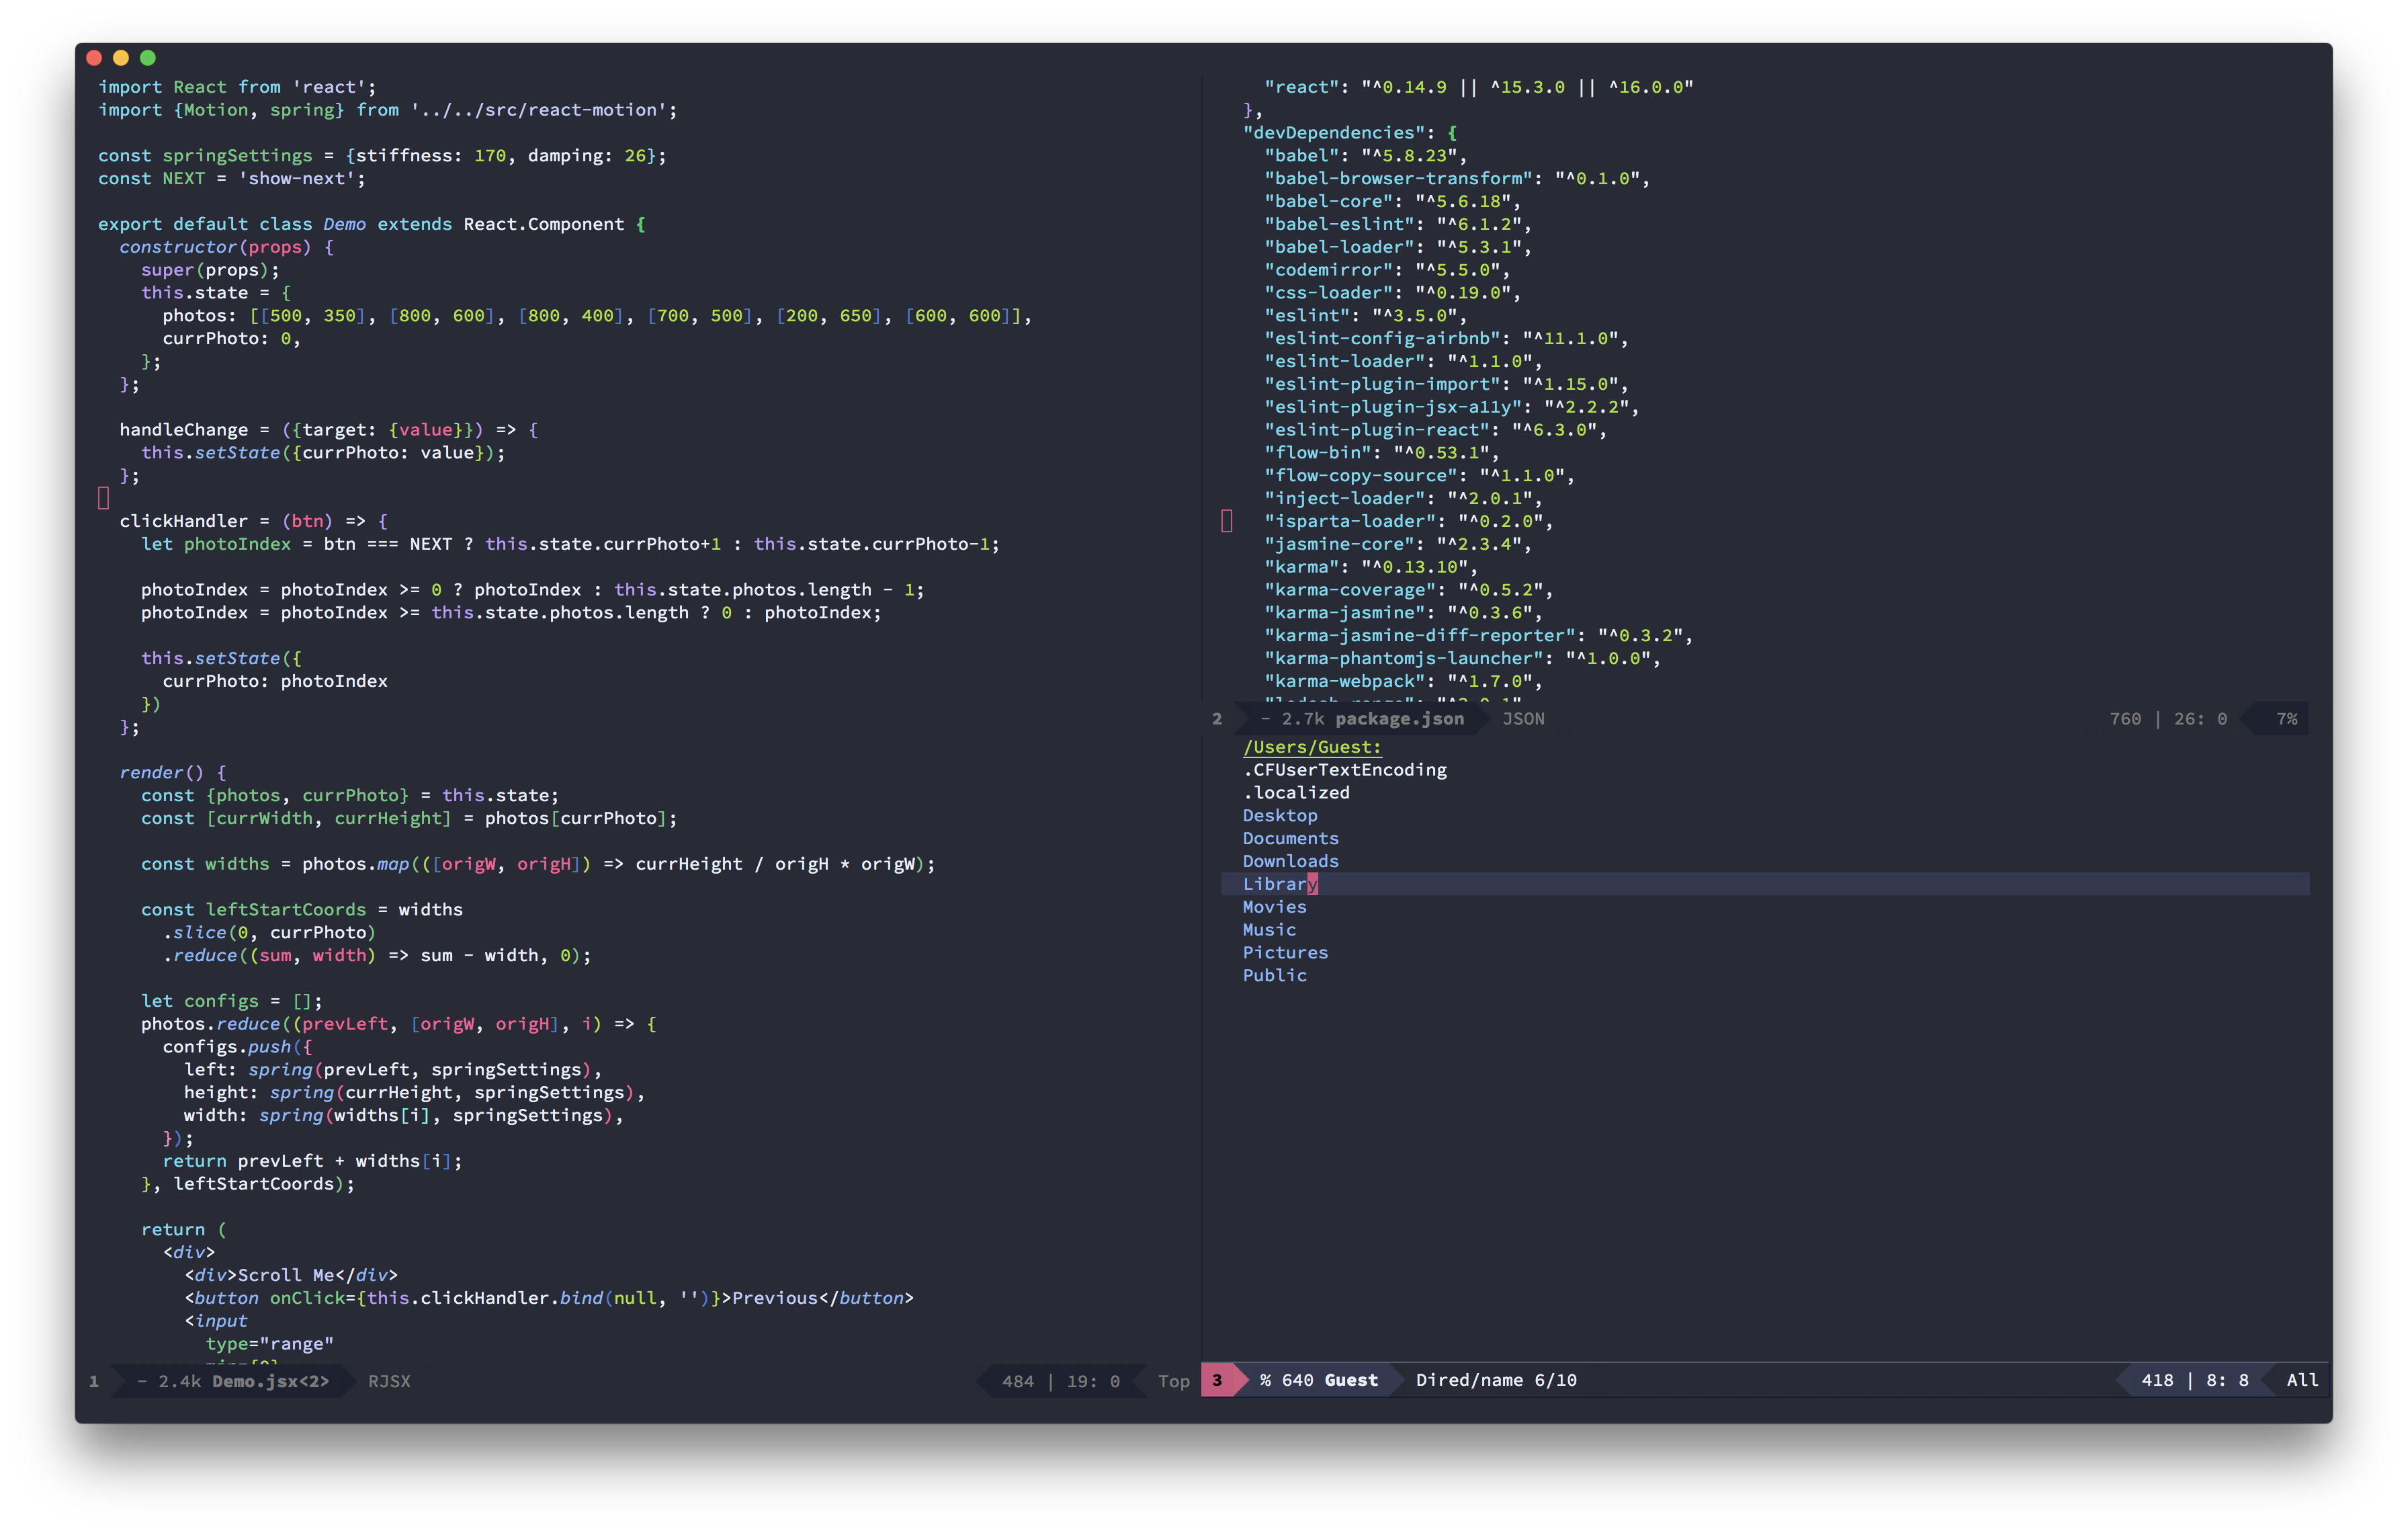This screenshot has height=1531, width=2408.
Task: Click window number 2 indicator in modeline
Action: pyautogui.click(x=1217, y=719)
